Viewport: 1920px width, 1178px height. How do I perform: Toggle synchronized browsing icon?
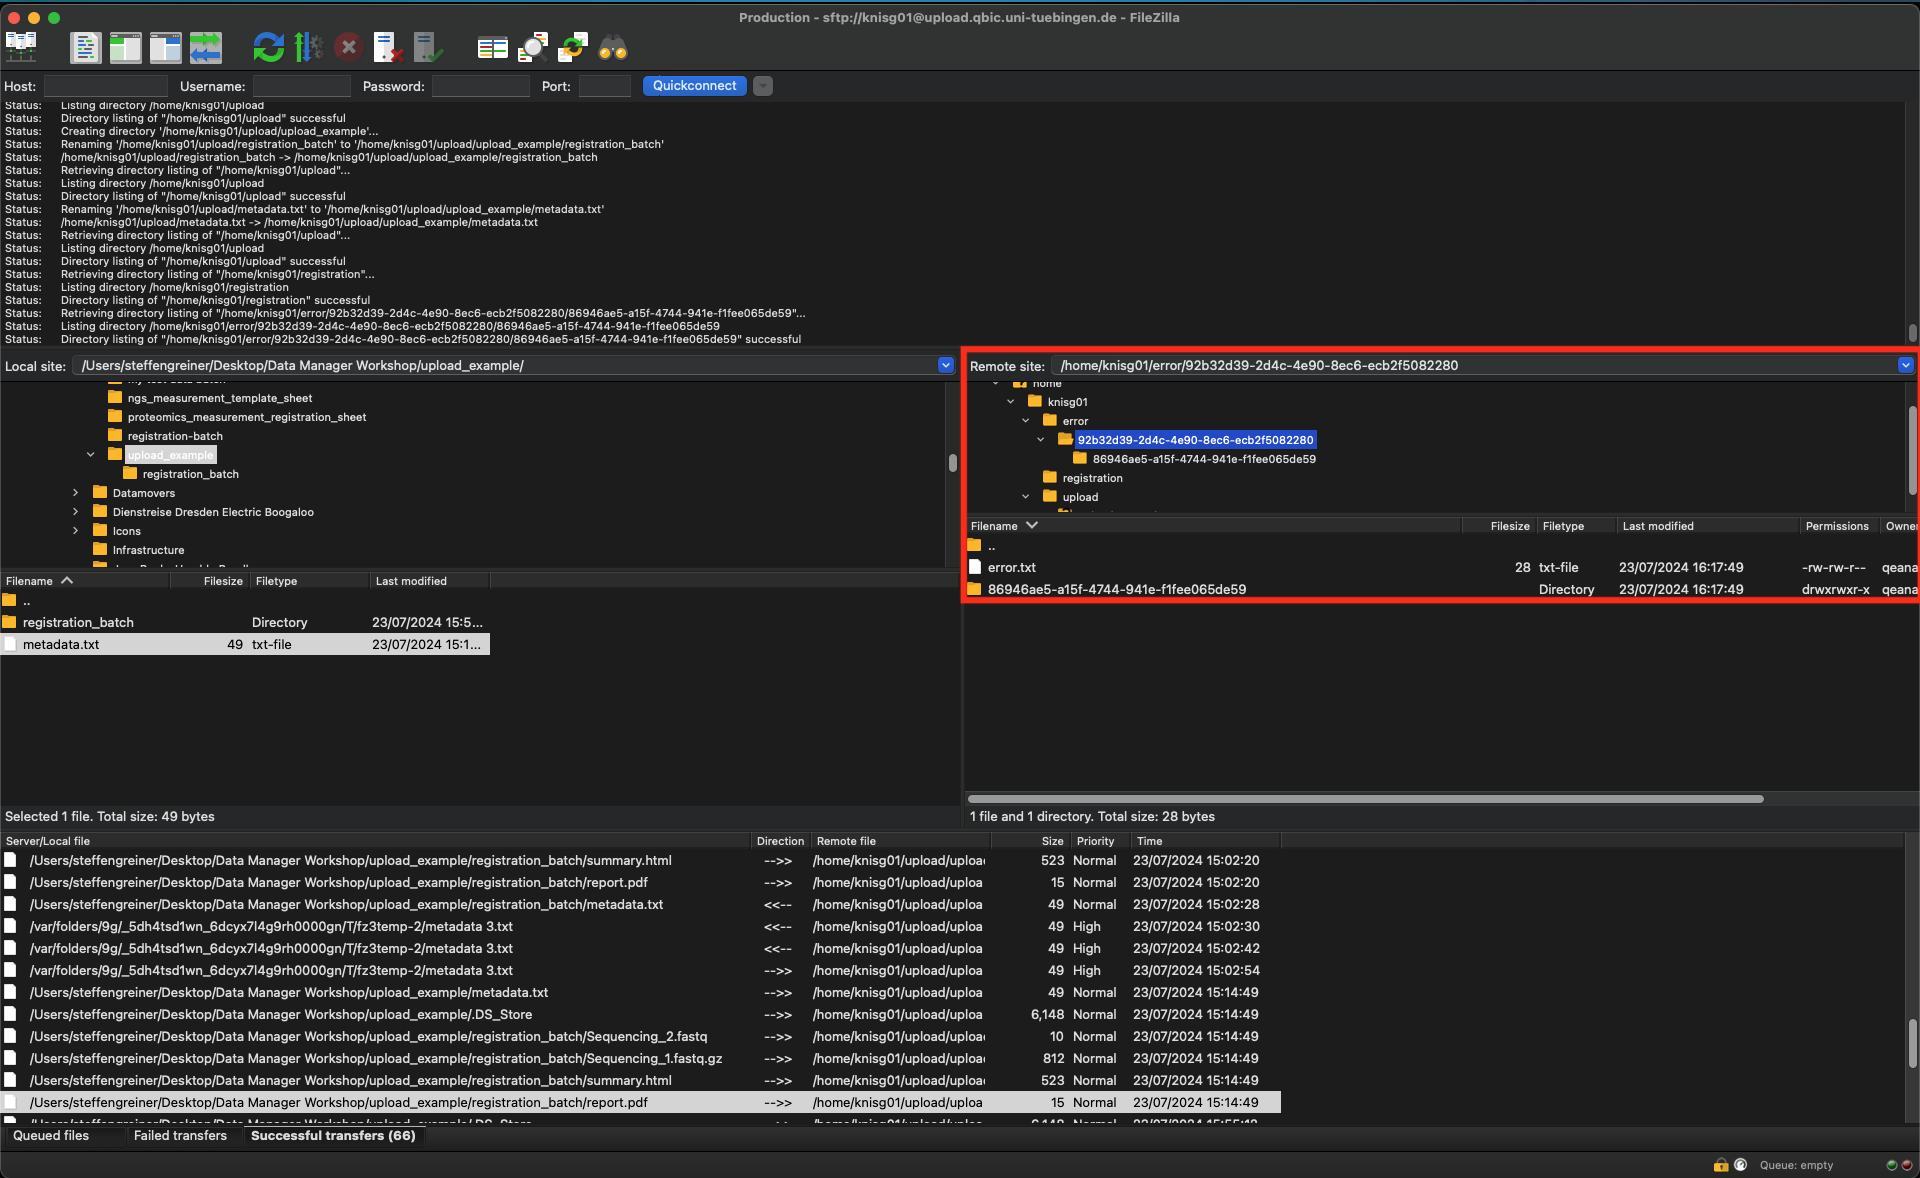point(573,47)
